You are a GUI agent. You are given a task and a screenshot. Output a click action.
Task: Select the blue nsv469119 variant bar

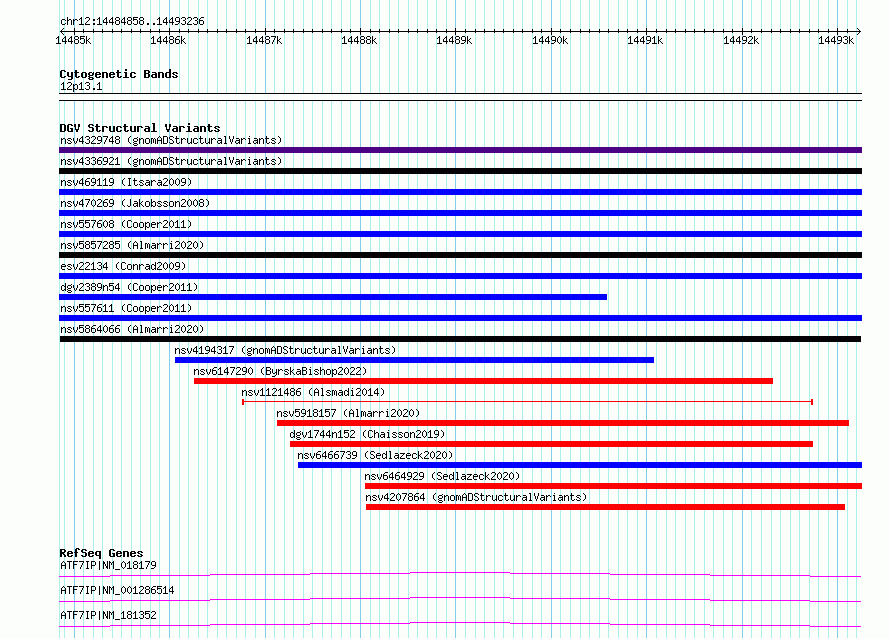460,192
